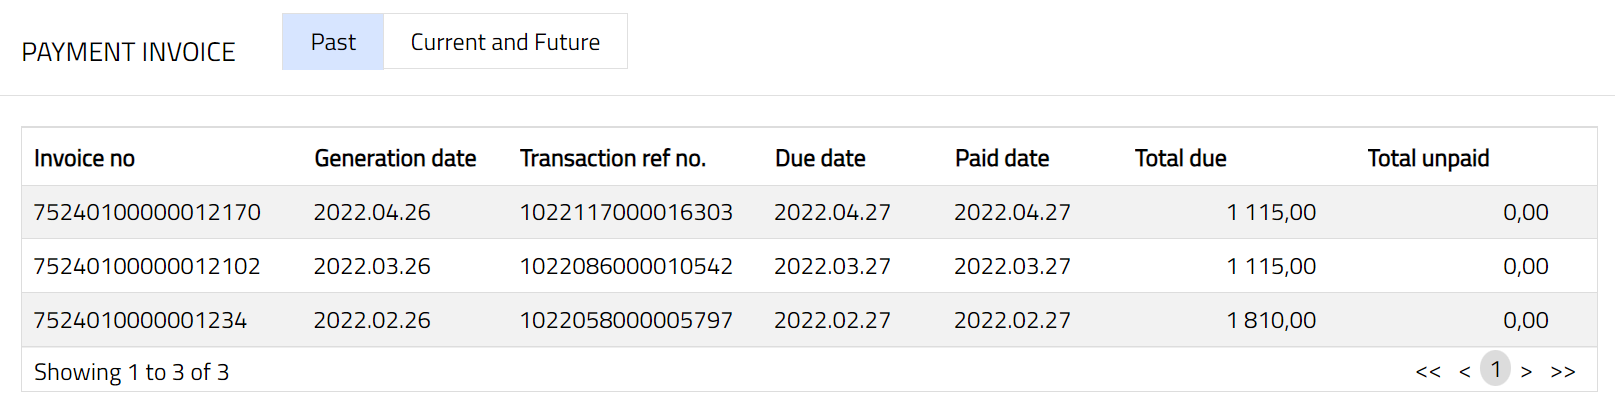
Task: Click Transaction ref no. column header
Action: pyautogui.click(x=613, y=158)
